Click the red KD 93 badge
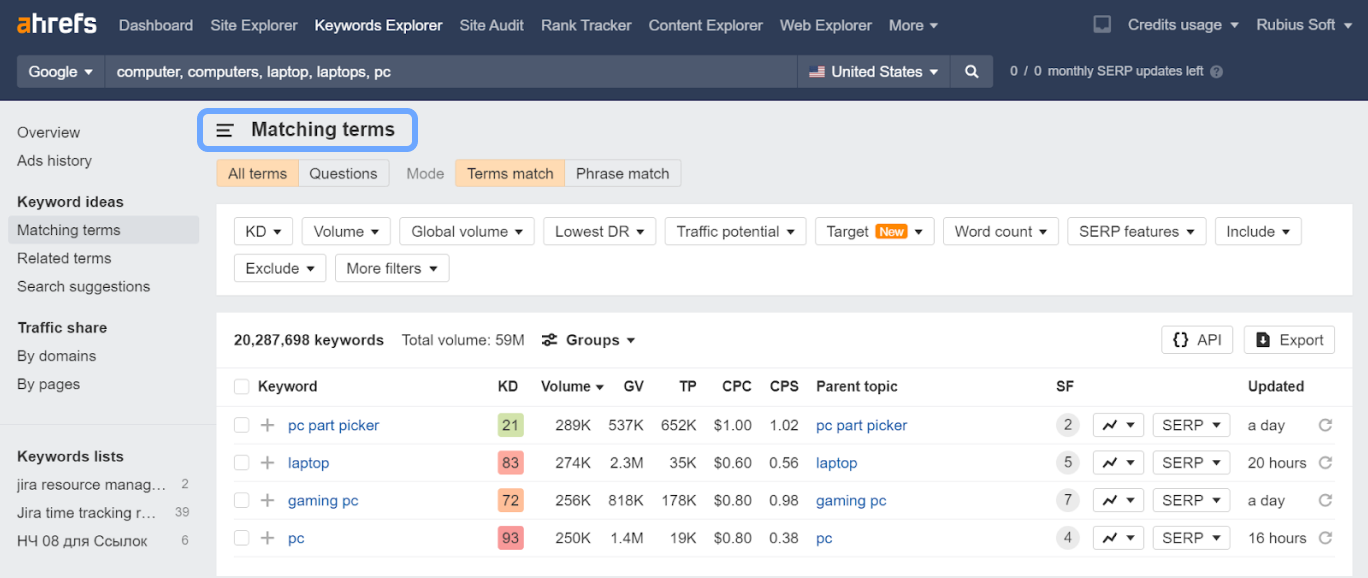1368x578 pixels. click(x=510, y=538)
